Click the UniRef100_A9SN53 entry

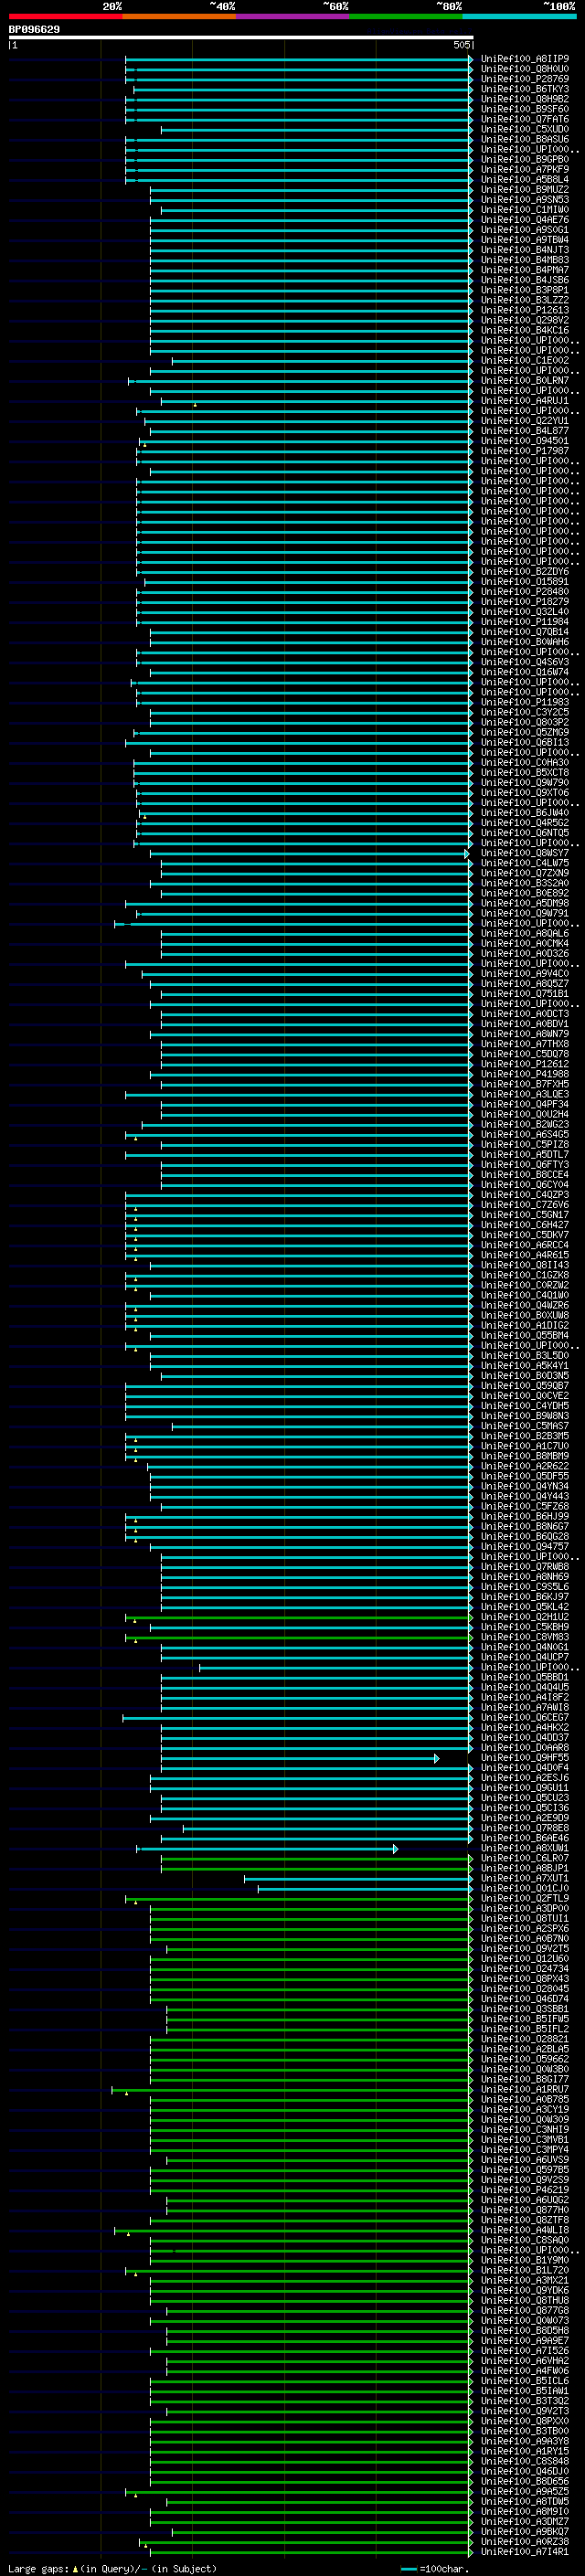pyautogui.click(x=525, y=199)
